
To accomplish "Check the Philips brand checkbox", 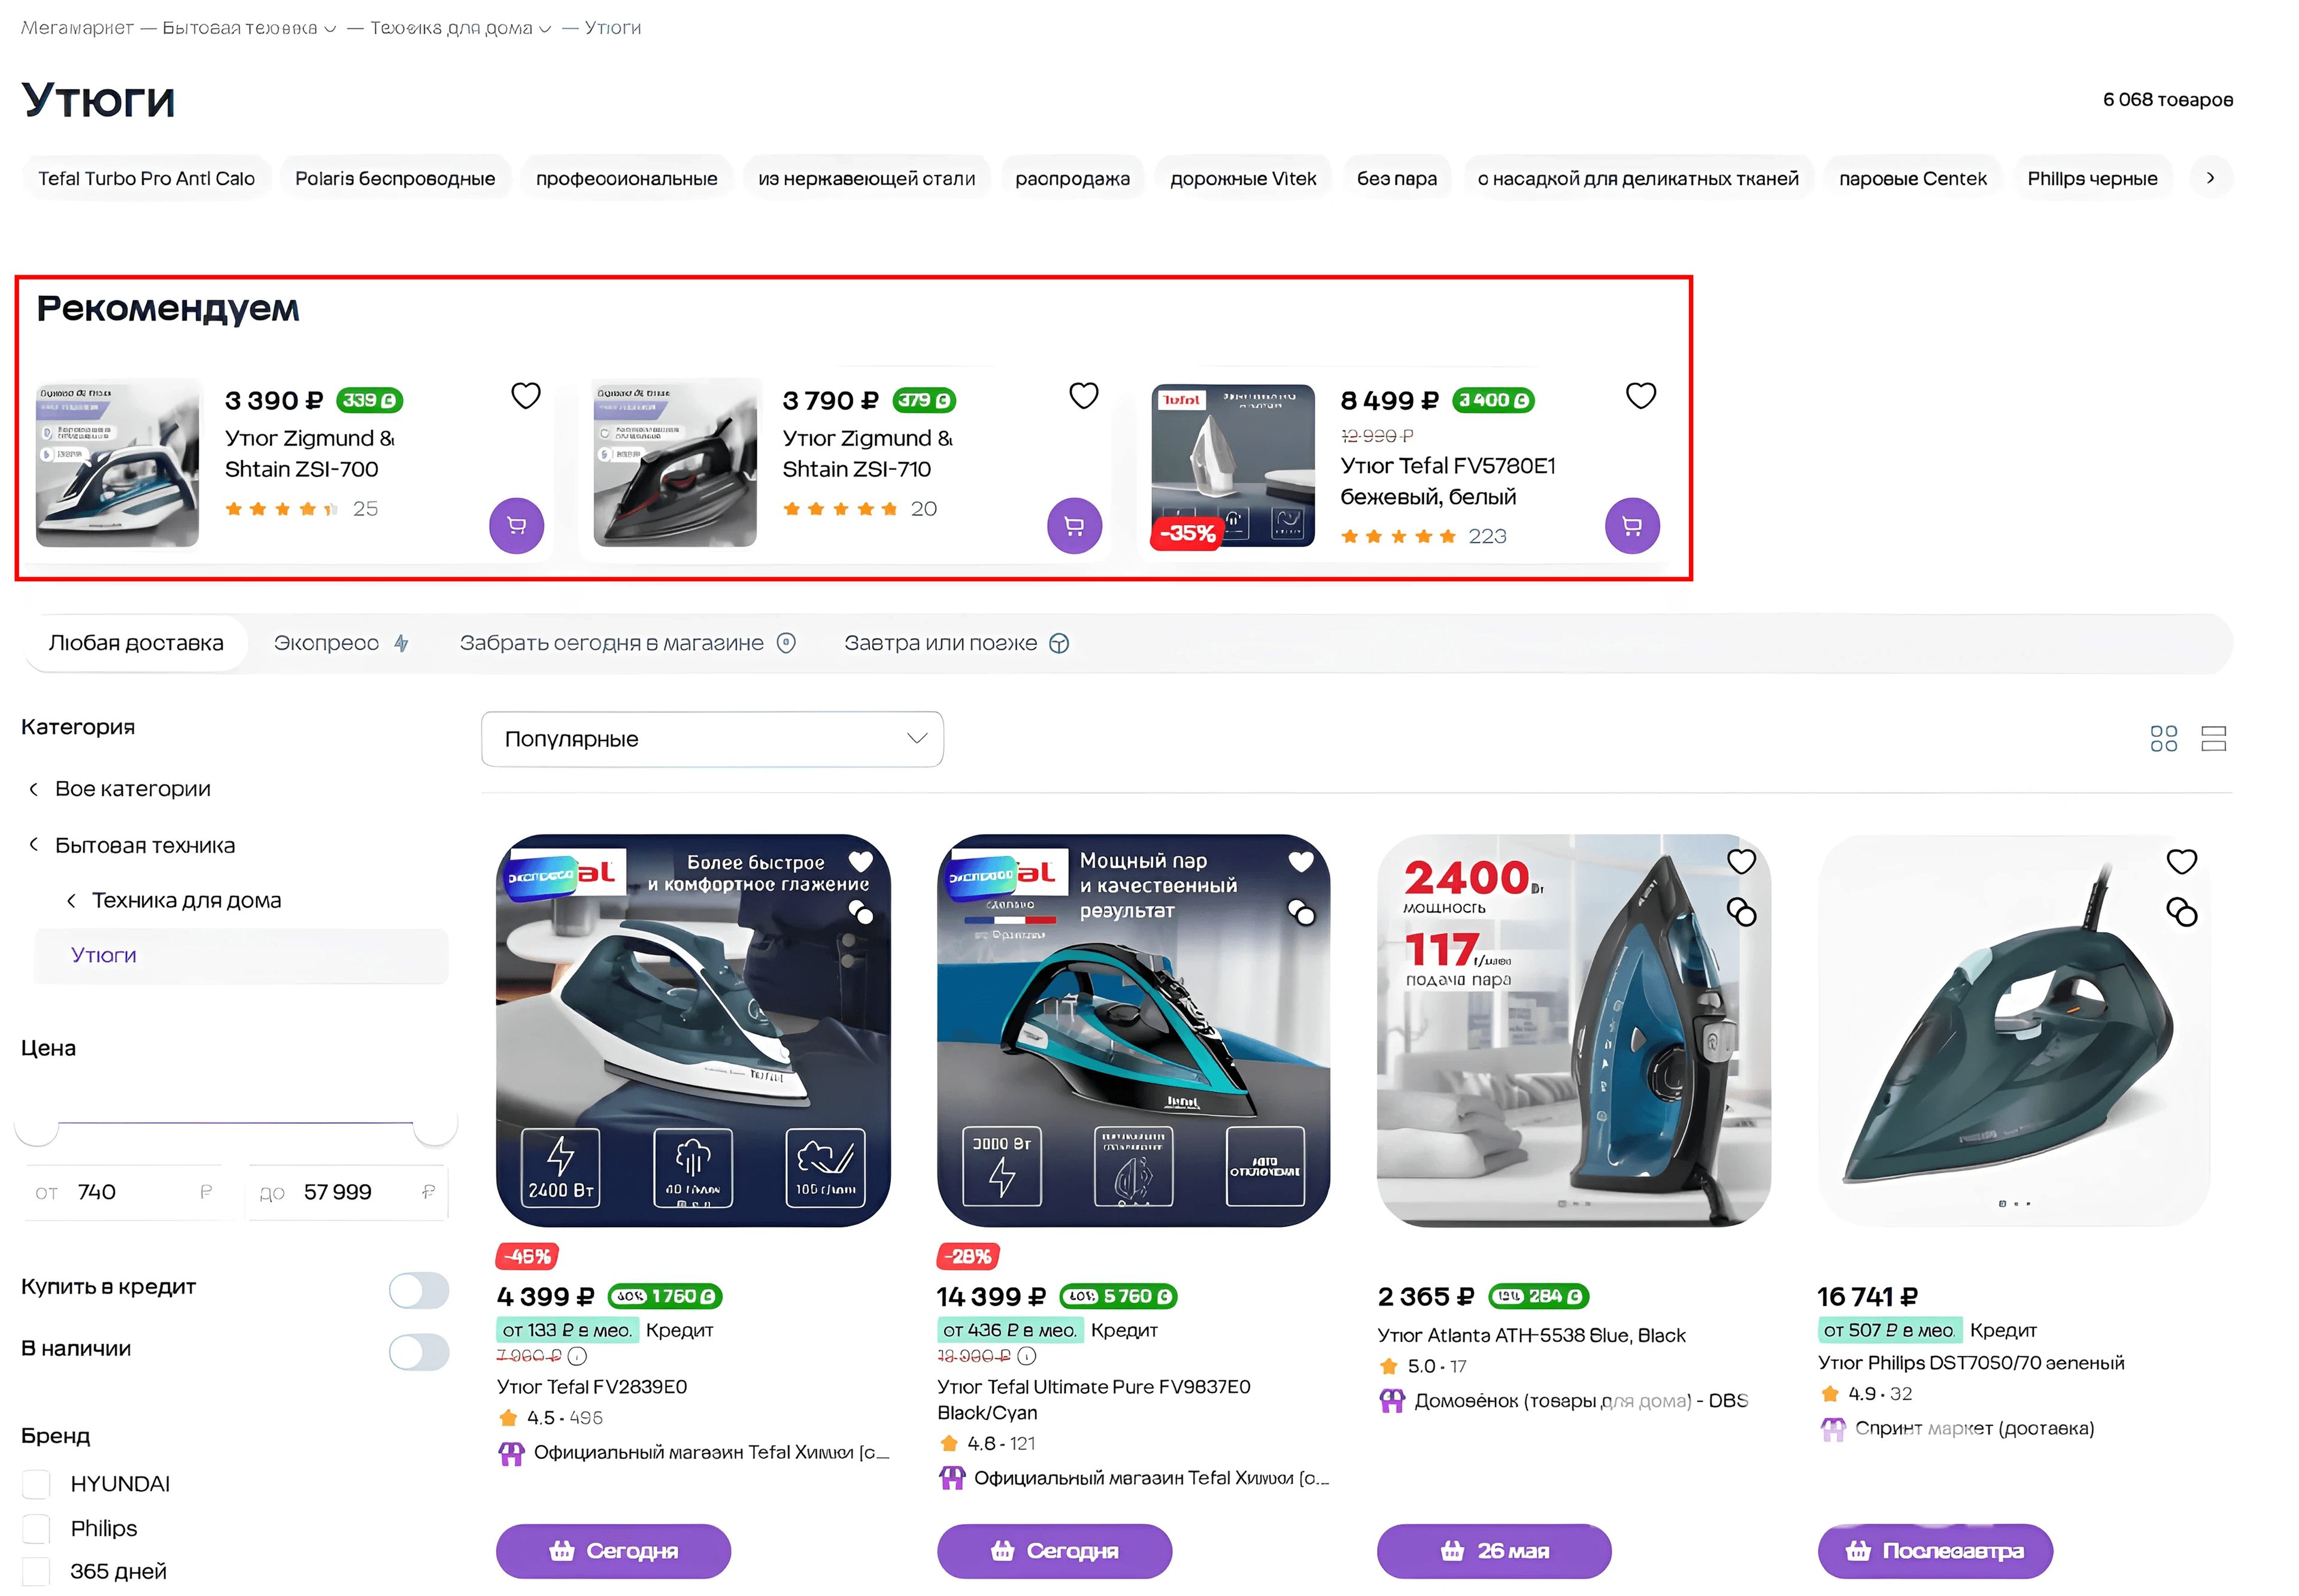I will [36, 1529].
